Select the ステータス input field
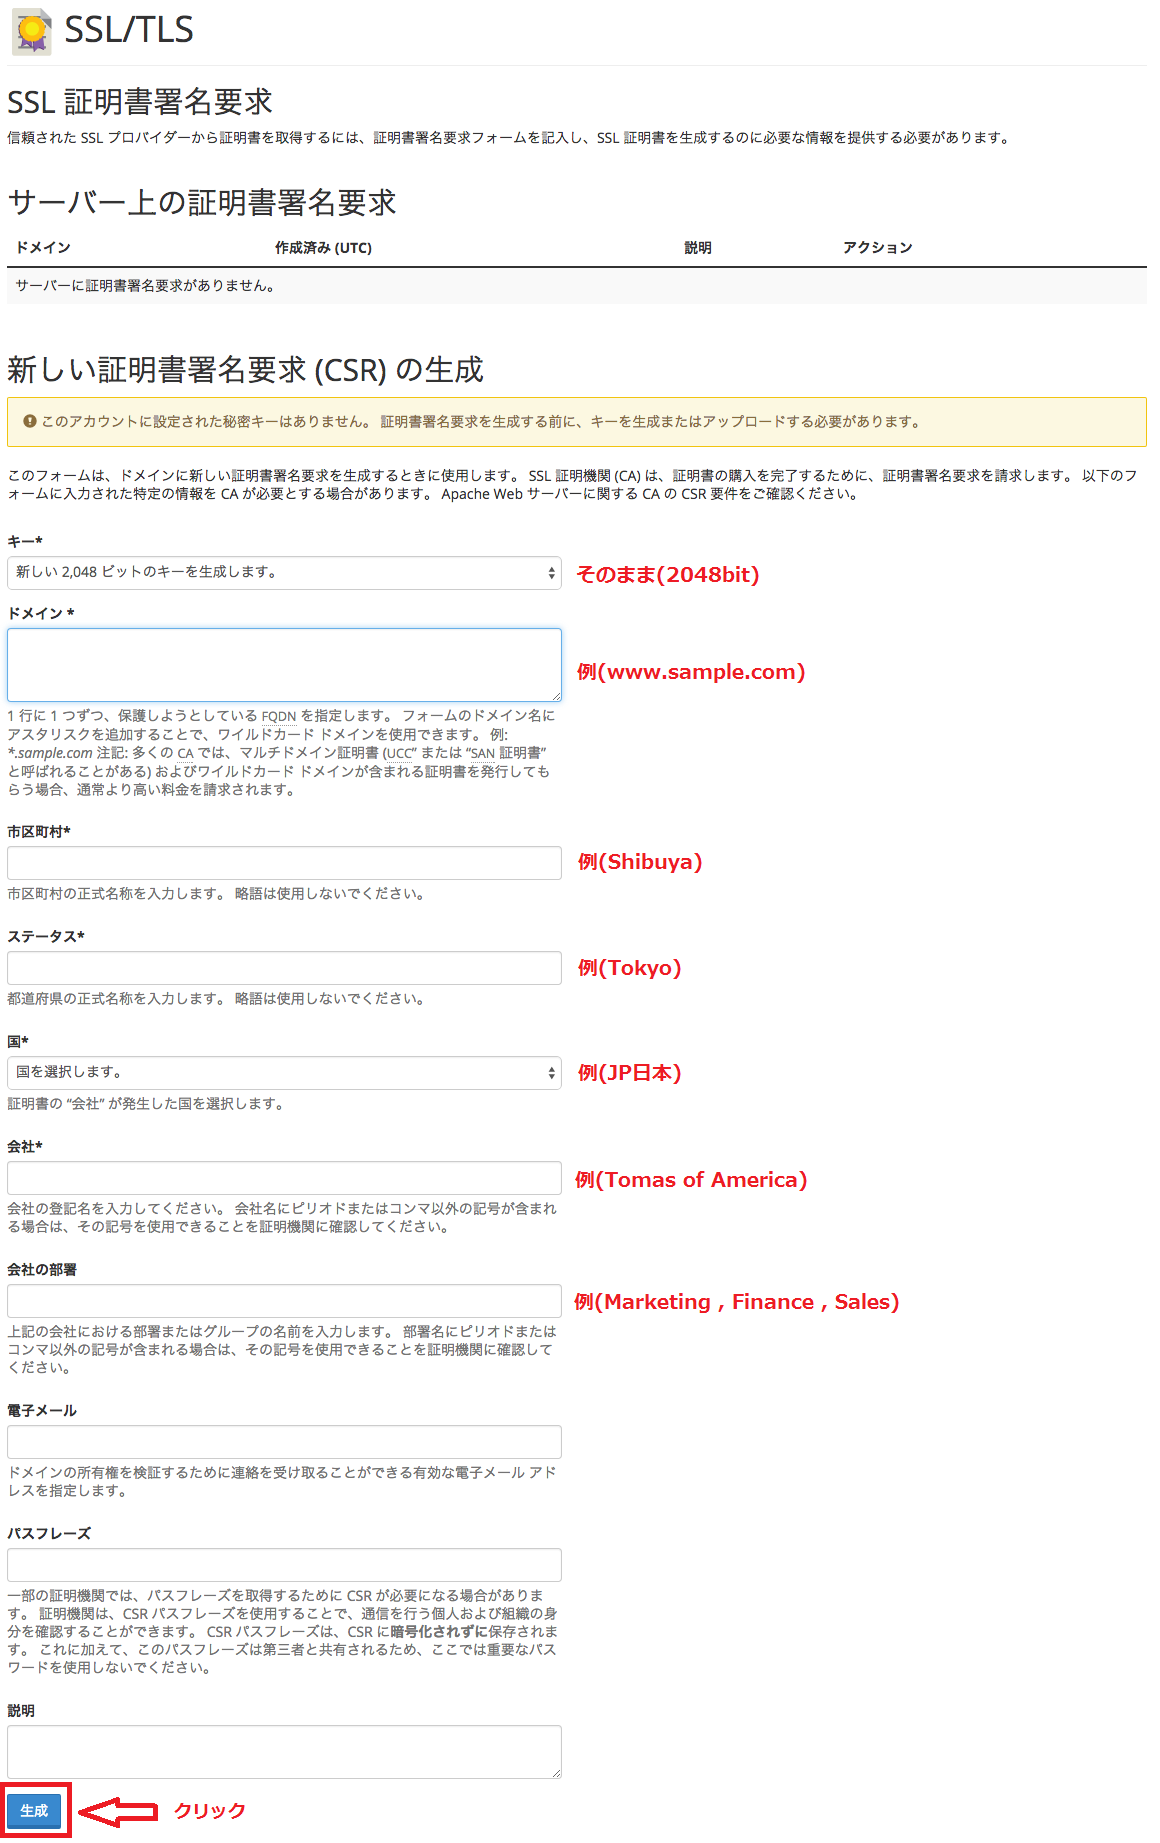 tap(284, 968)
